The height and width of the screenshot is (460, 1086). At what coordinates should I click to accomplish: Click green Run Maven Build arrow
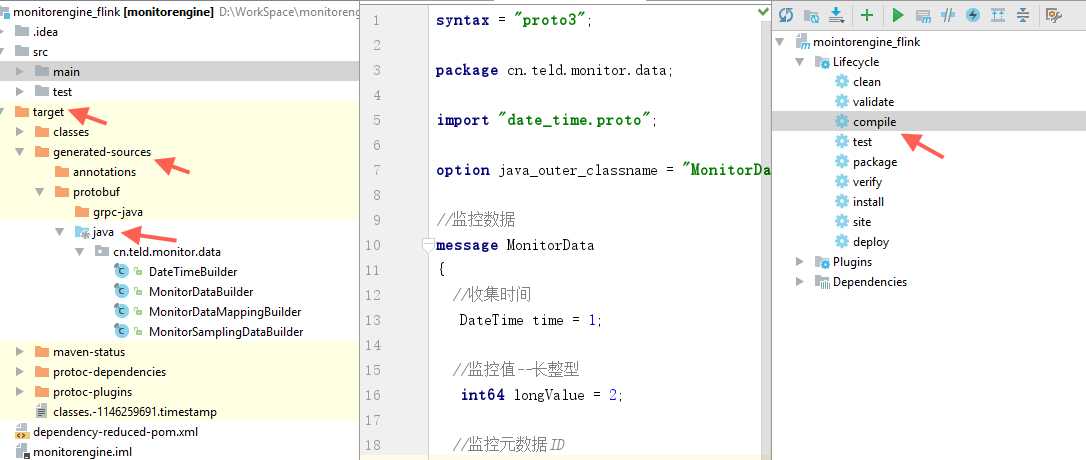[898, 15]
